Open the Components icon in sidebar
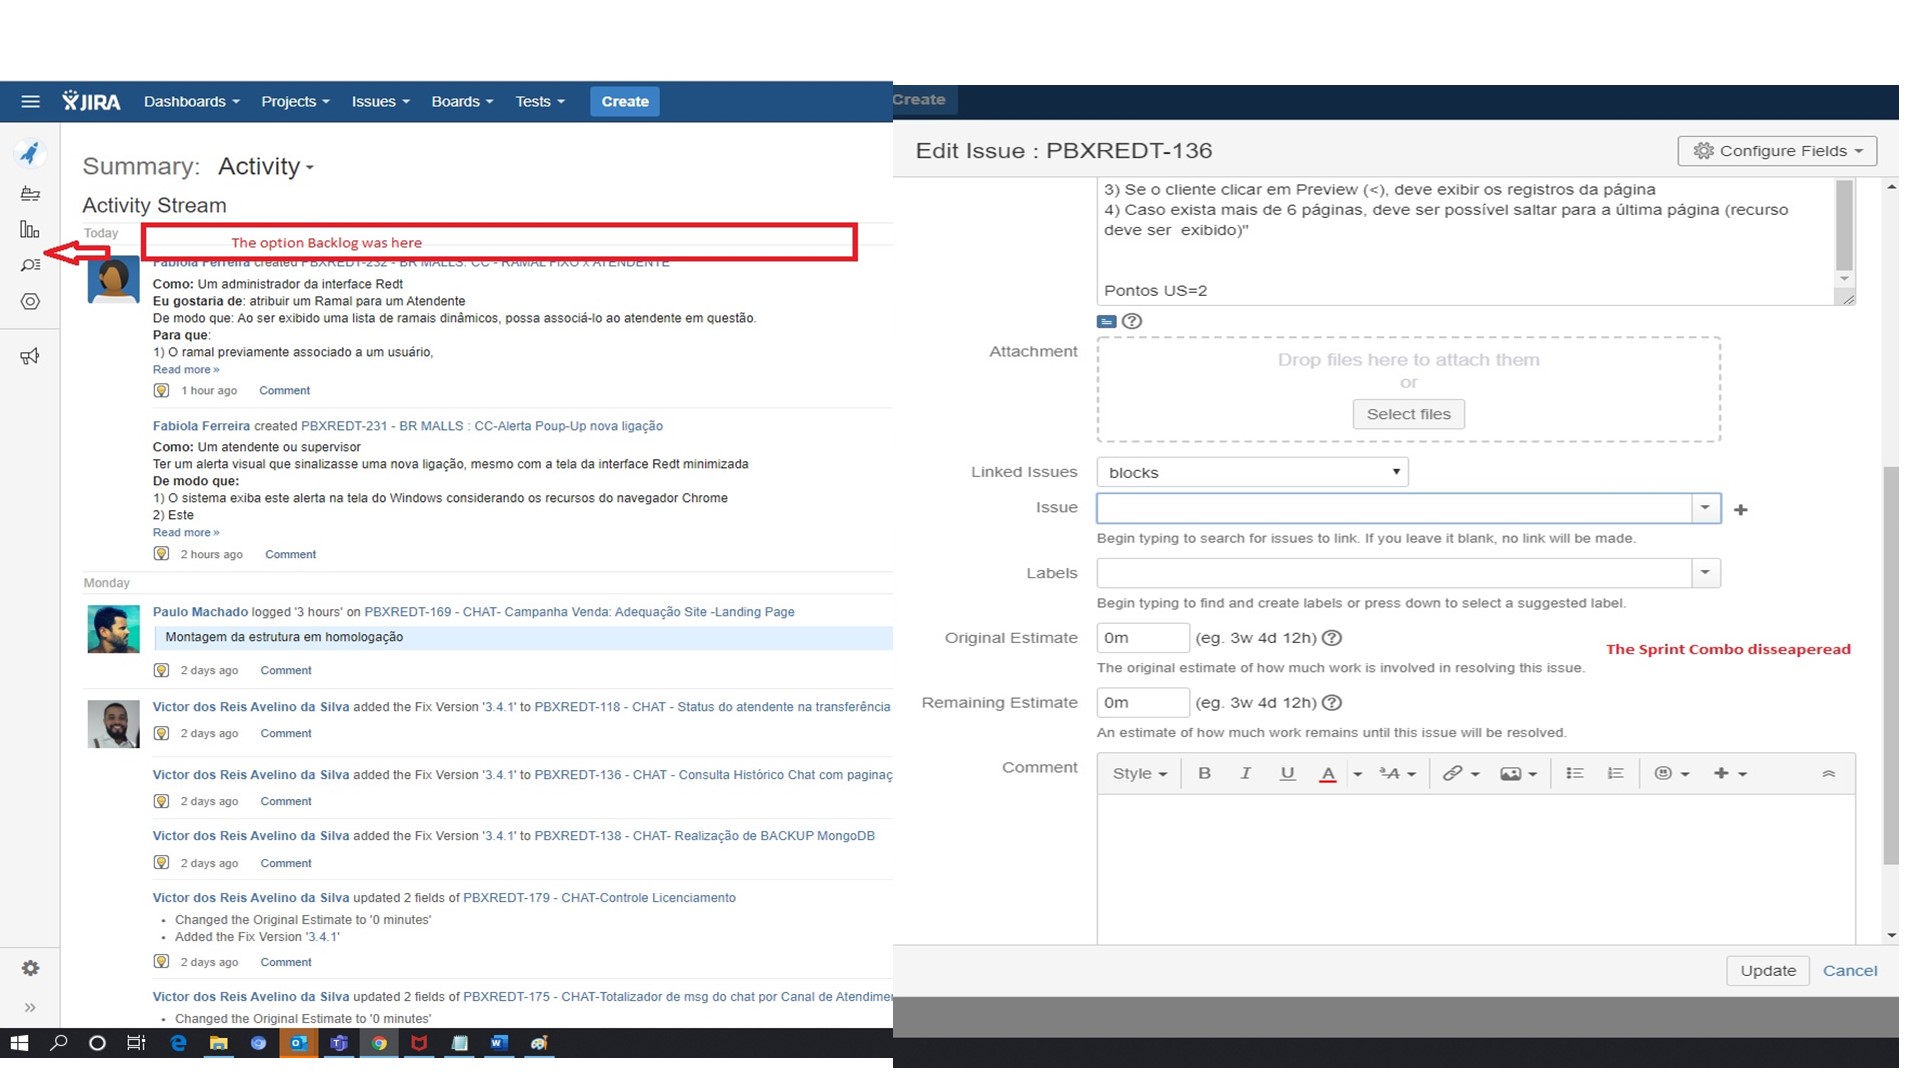 [30, 301]
